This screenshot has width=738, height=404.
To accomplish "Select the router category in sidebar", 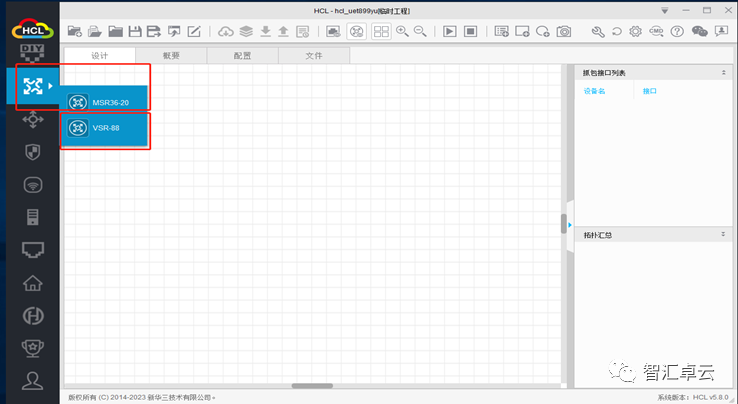I will (x=33, y=86).
